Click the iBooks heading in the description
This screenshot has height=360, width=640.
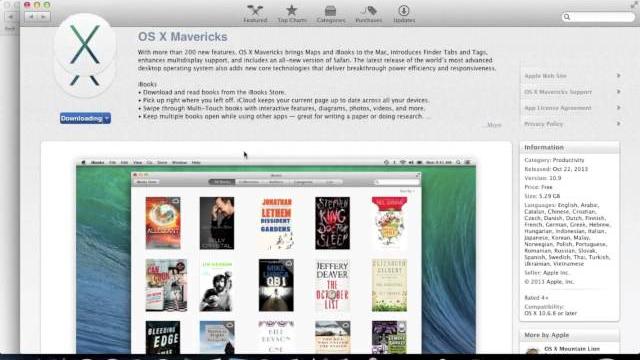147,84
